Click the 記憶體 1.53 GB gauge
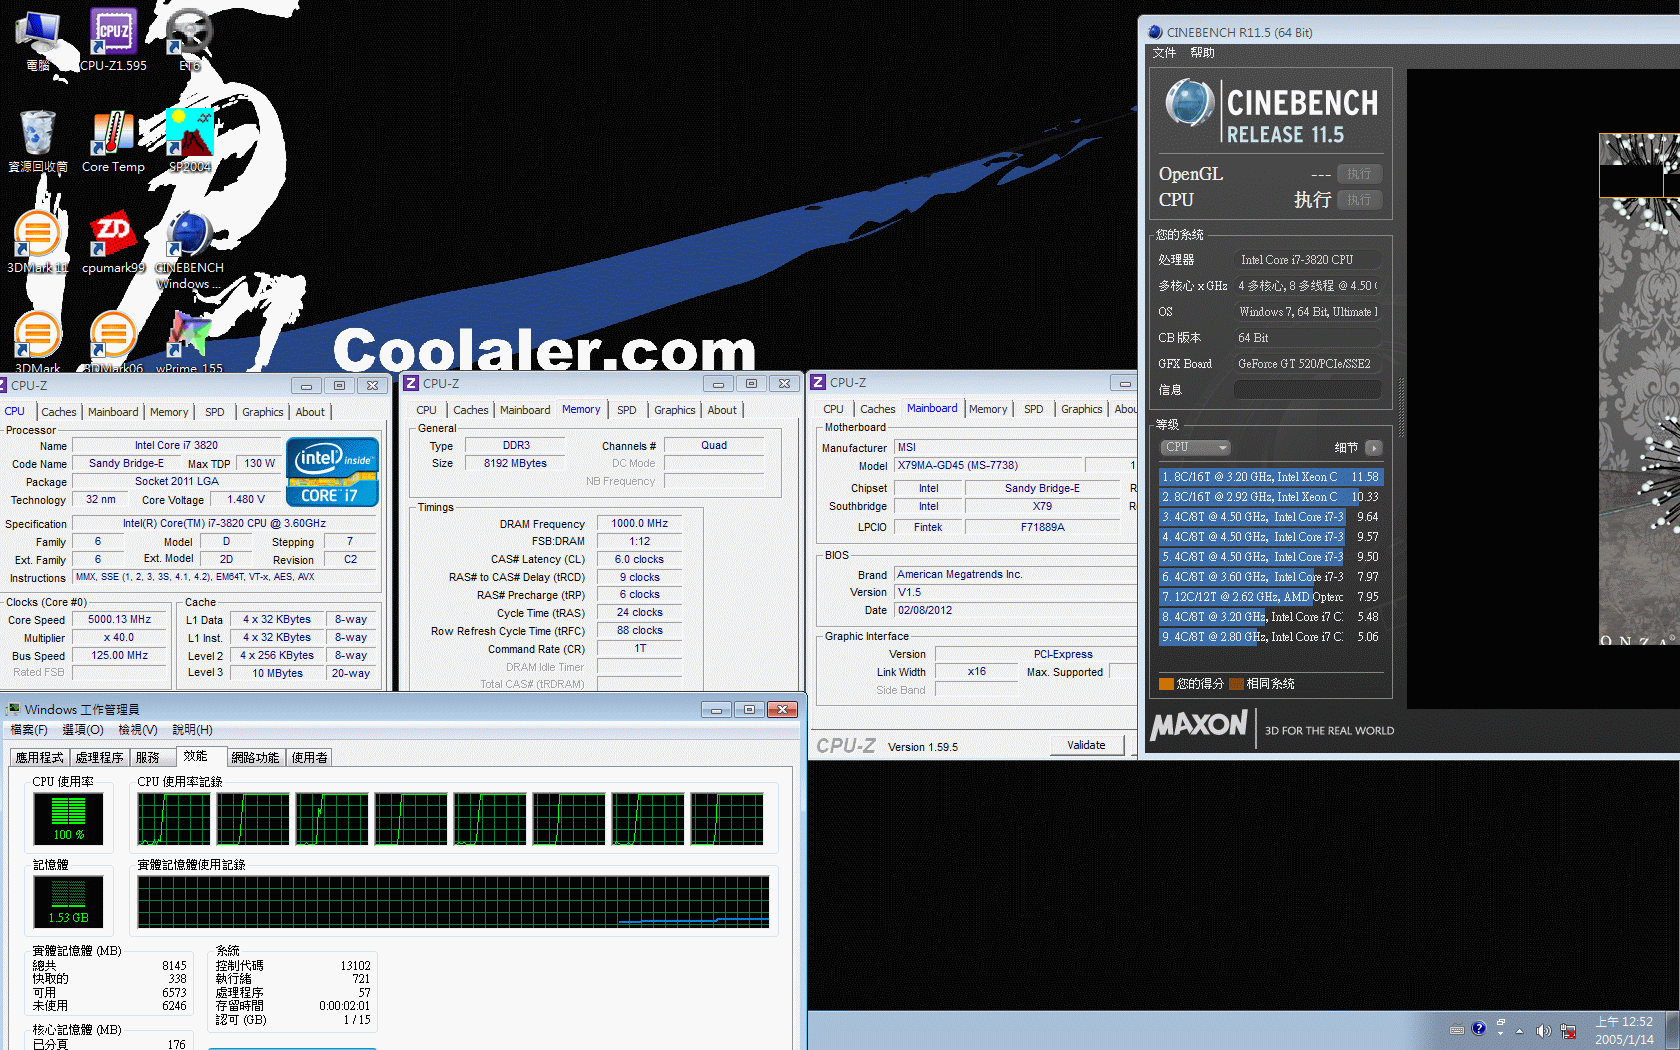 tap(69, 902)
